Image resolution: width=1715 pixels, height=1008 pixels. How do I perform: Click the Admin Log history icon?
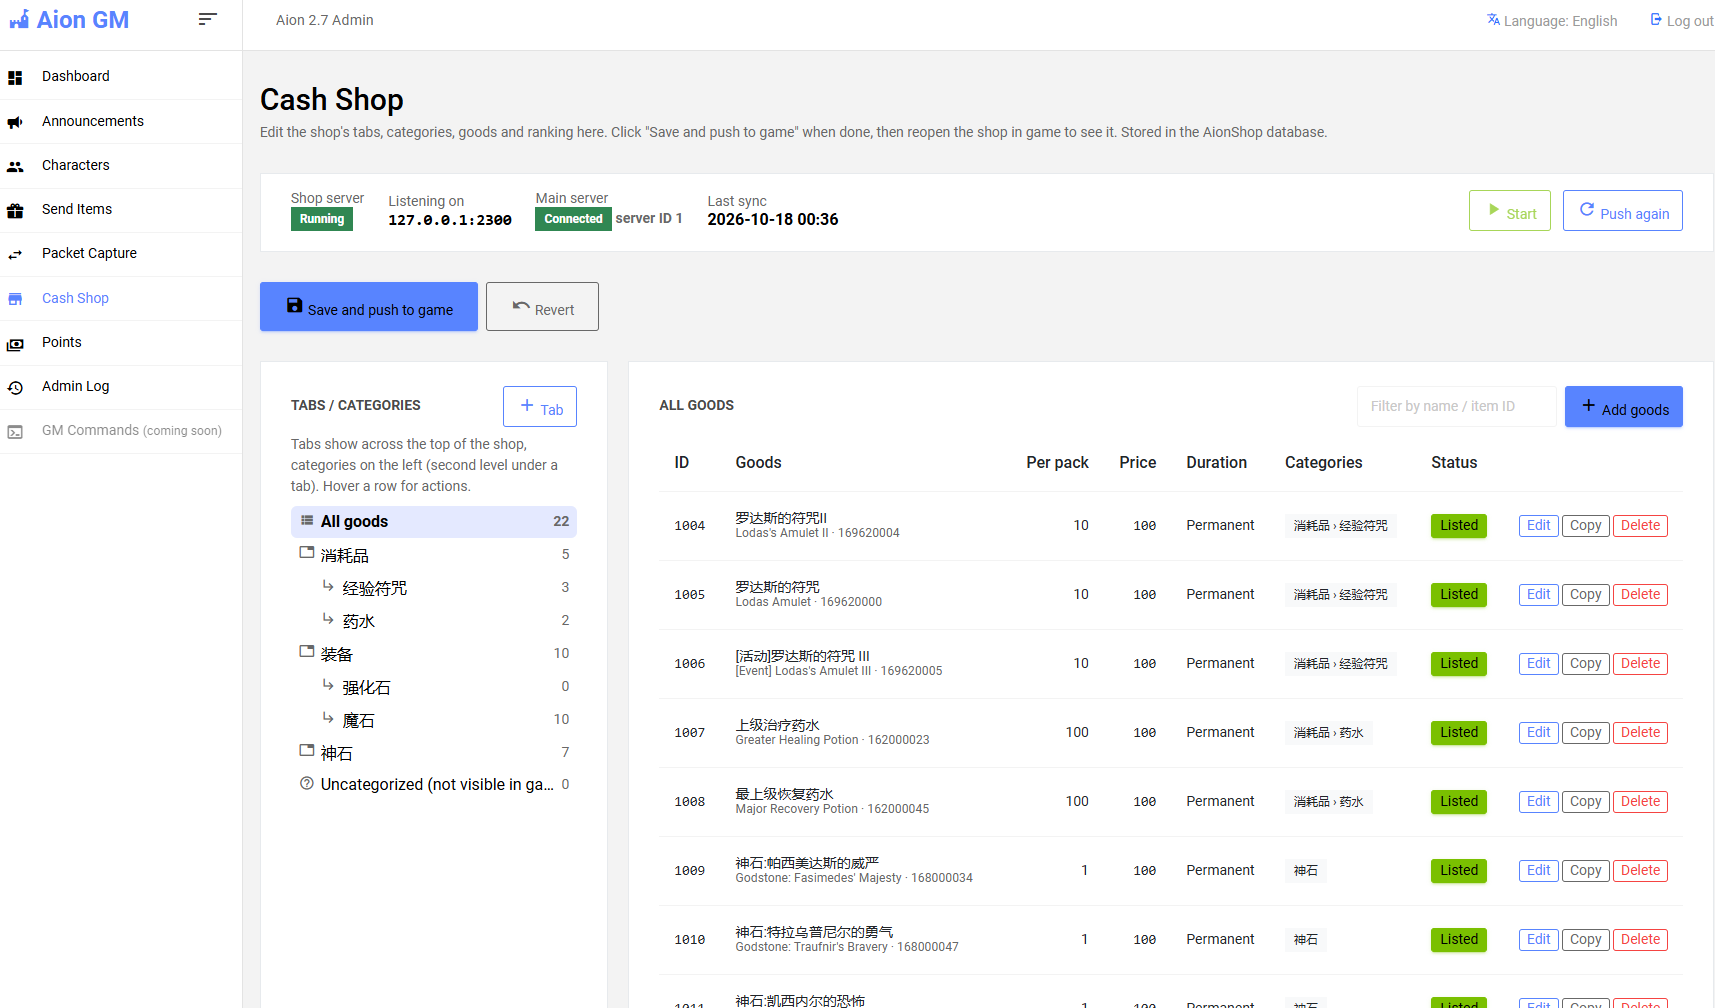[x=15, y=387]
